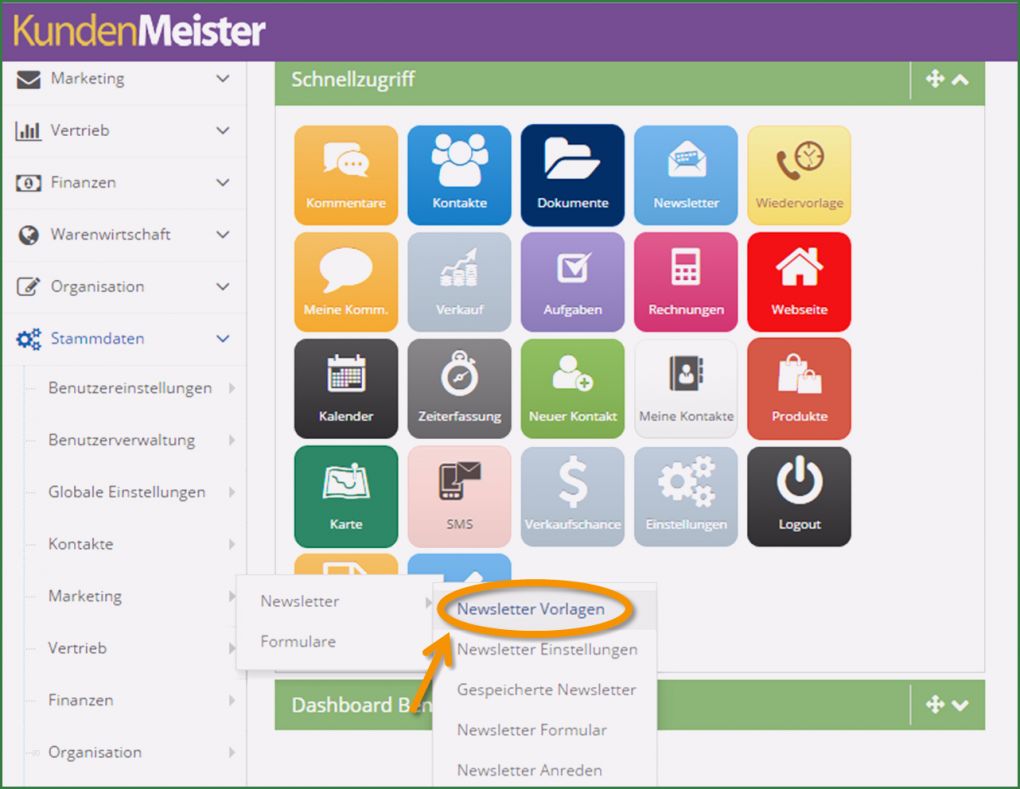1020x789 pixels.
Task: Open the Zeiterfassung stopwatch tile
Action: click(459, 388)
